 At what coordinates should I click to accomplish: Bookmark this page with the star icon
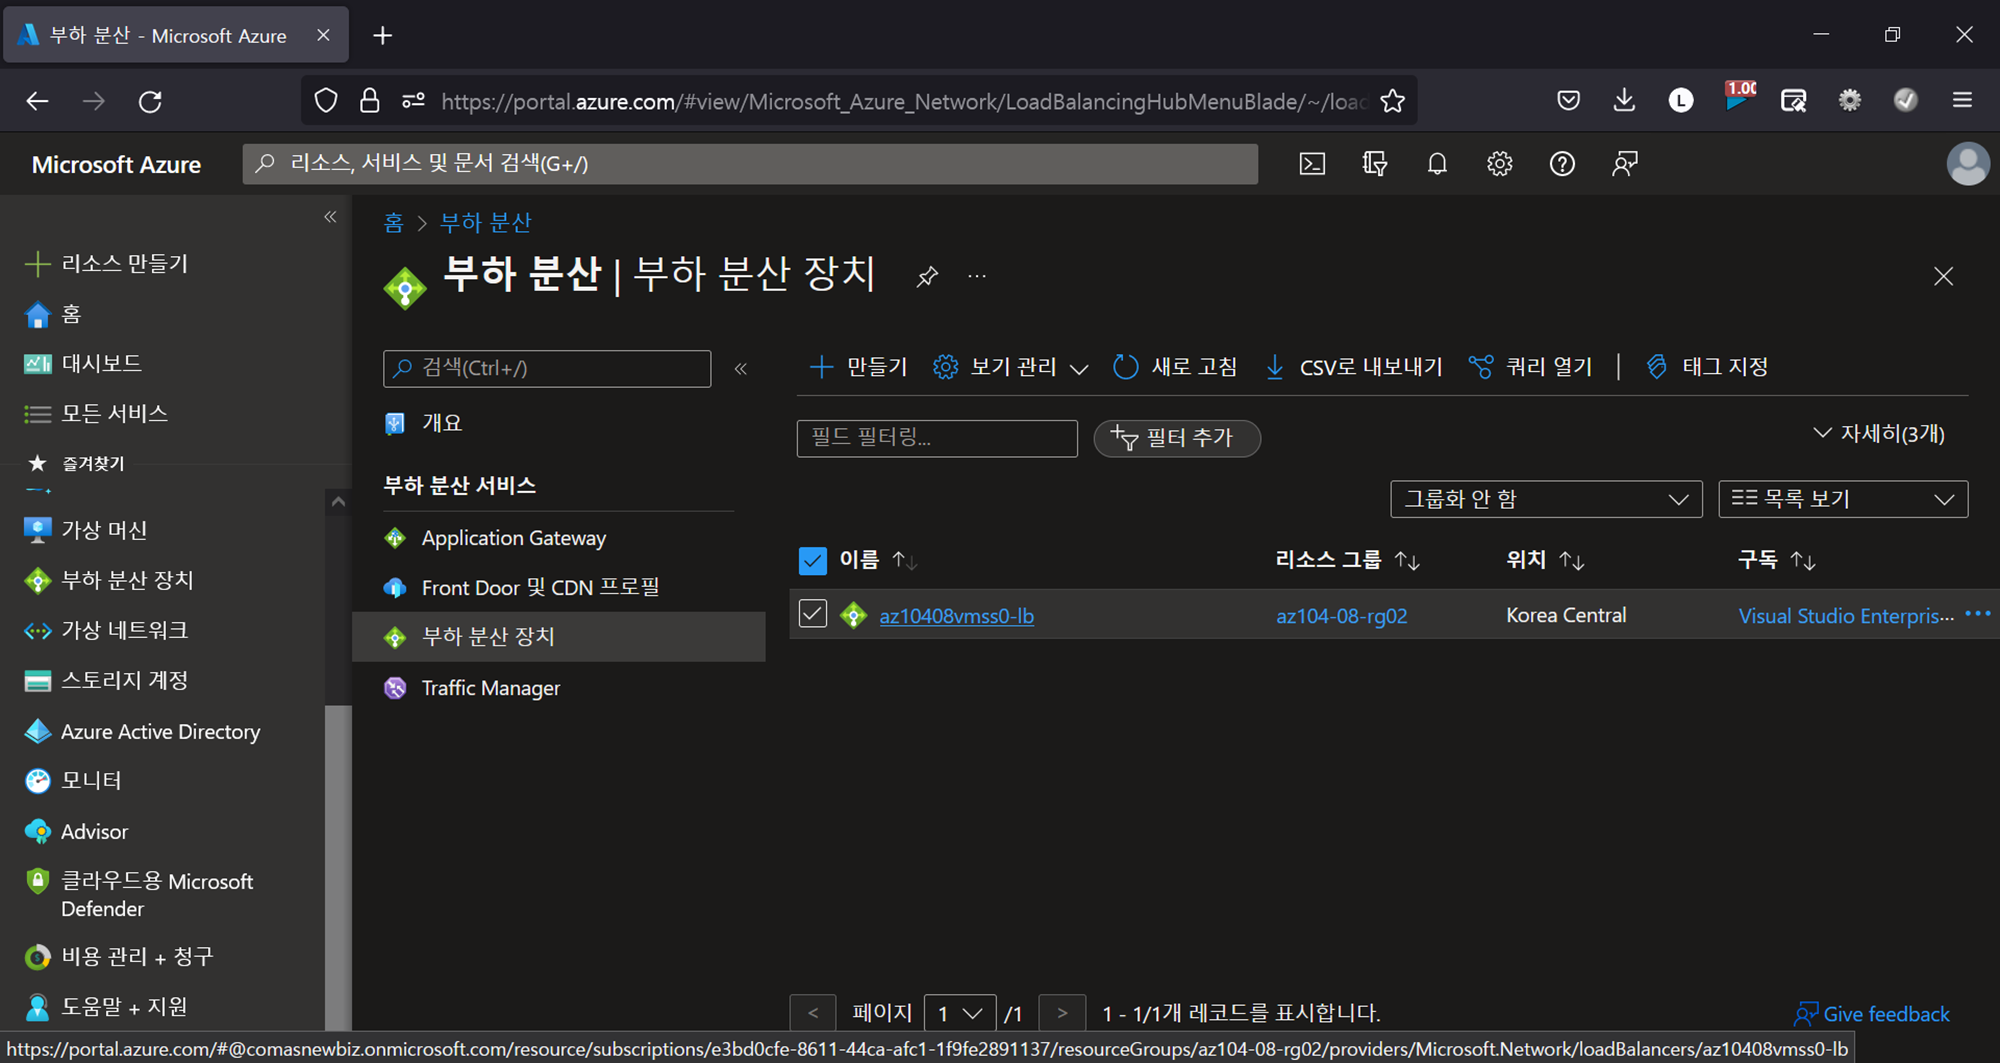click(x=1392, y=101)
